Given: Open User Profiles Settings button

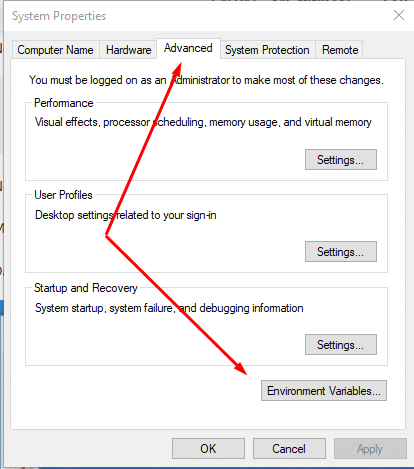Looking at the screenshot, I should 341,252.
